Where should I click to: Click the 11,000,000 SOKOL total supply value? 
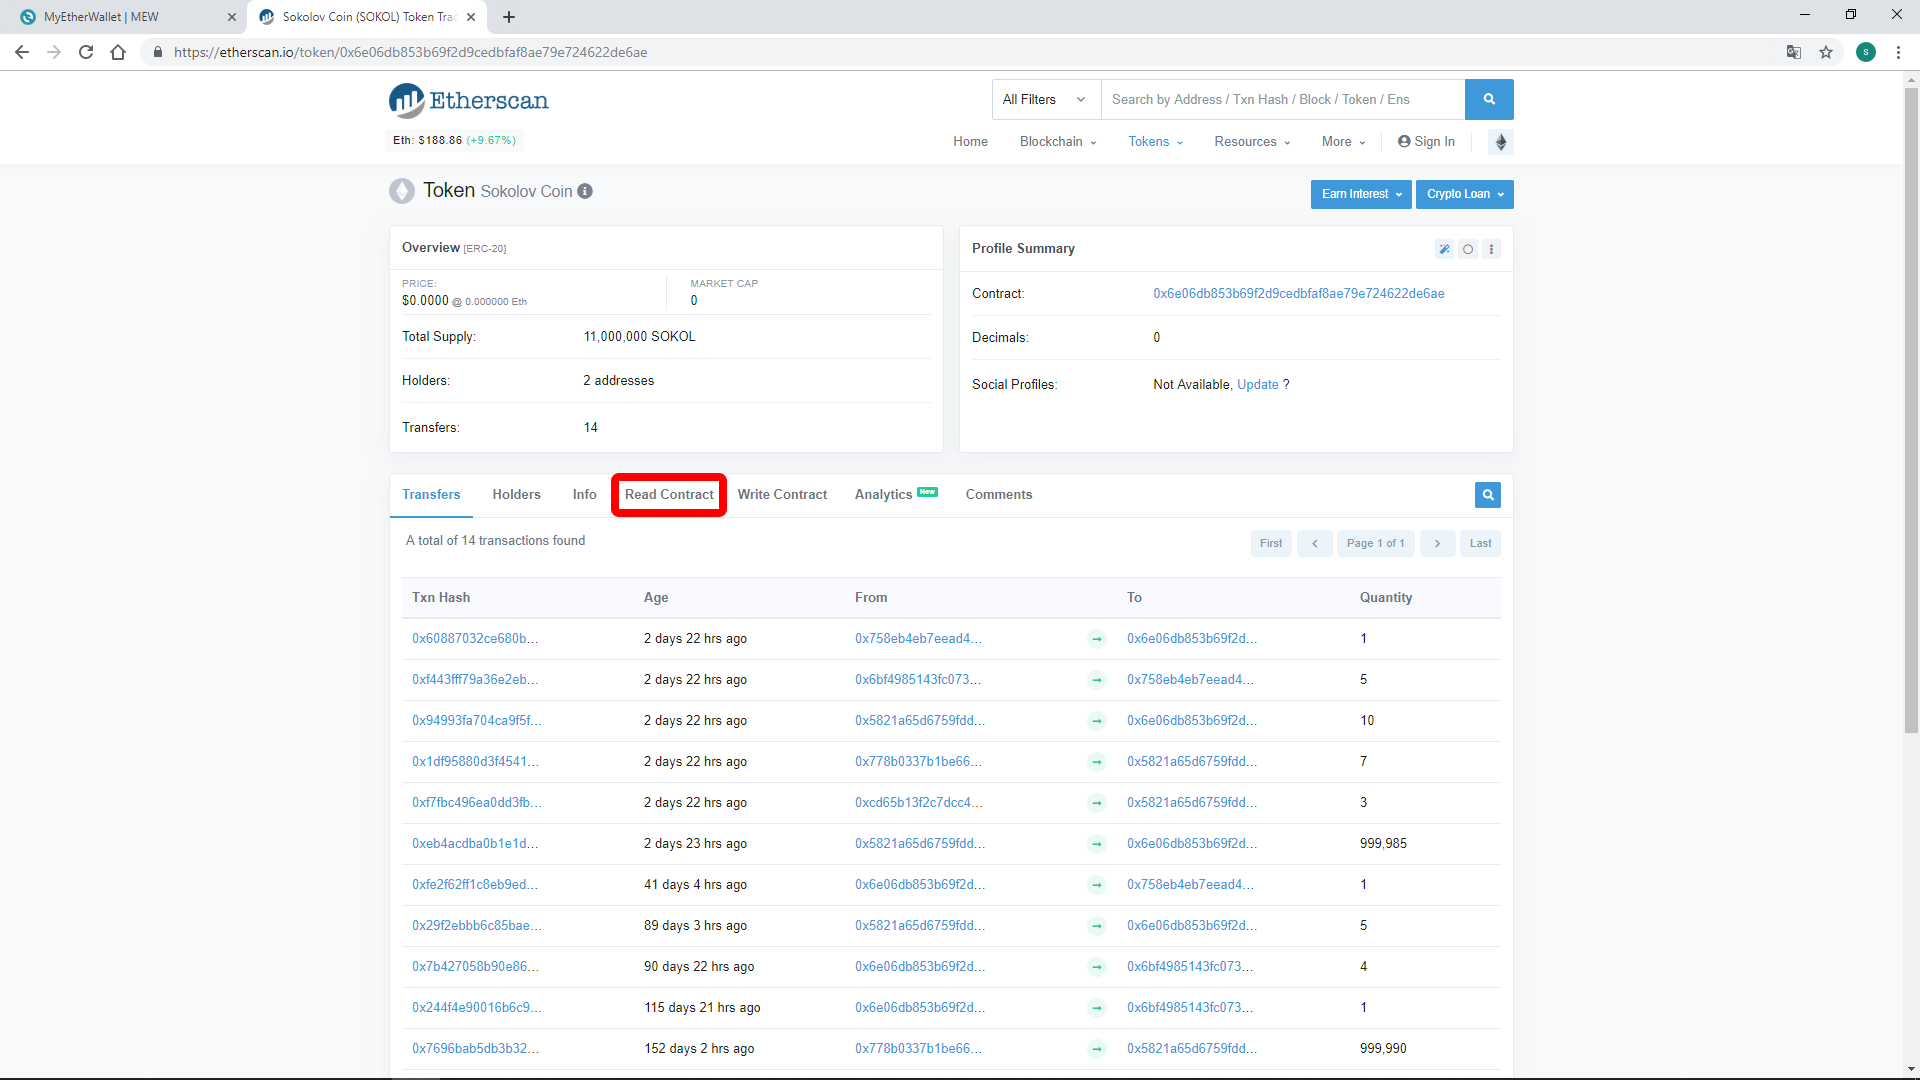pyautogui.click(x=639, y=337)
